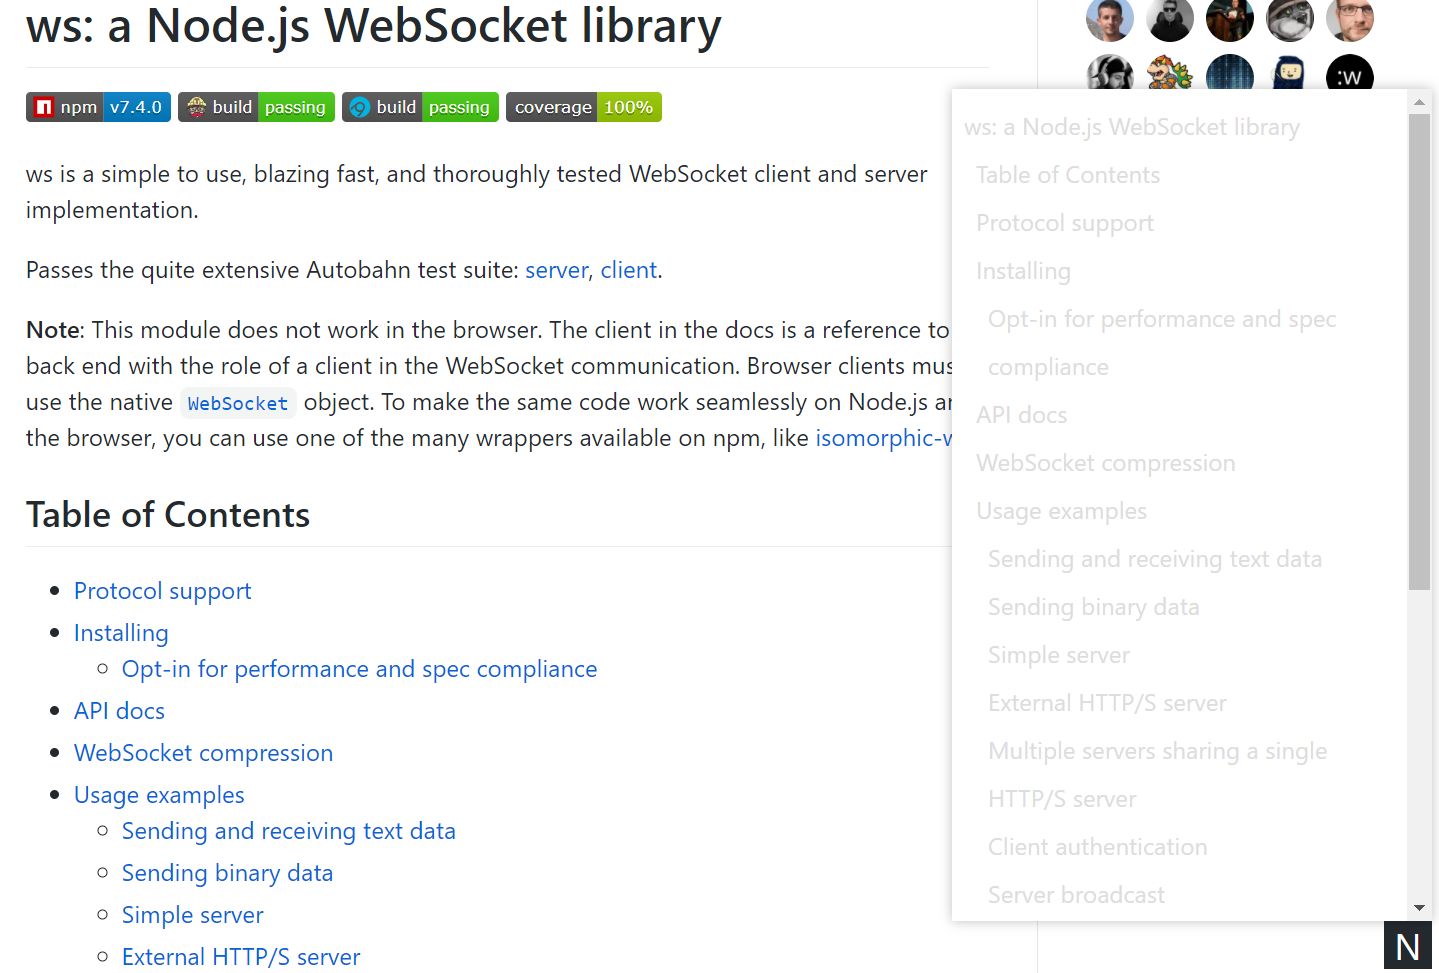Select the headphones contributor avatar
1439x973 pixels.
tap(1109, 75)
